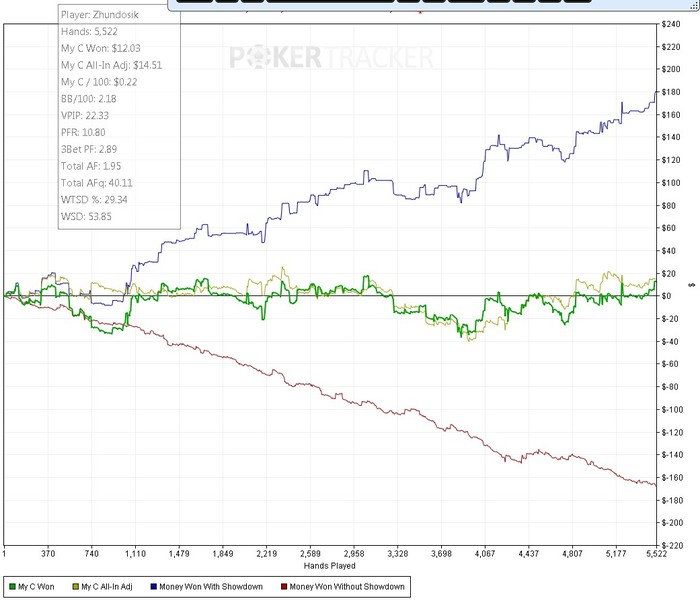Select the My C / 100: $0.22 line
The image size is (700, 605).
tap(99, 82)
